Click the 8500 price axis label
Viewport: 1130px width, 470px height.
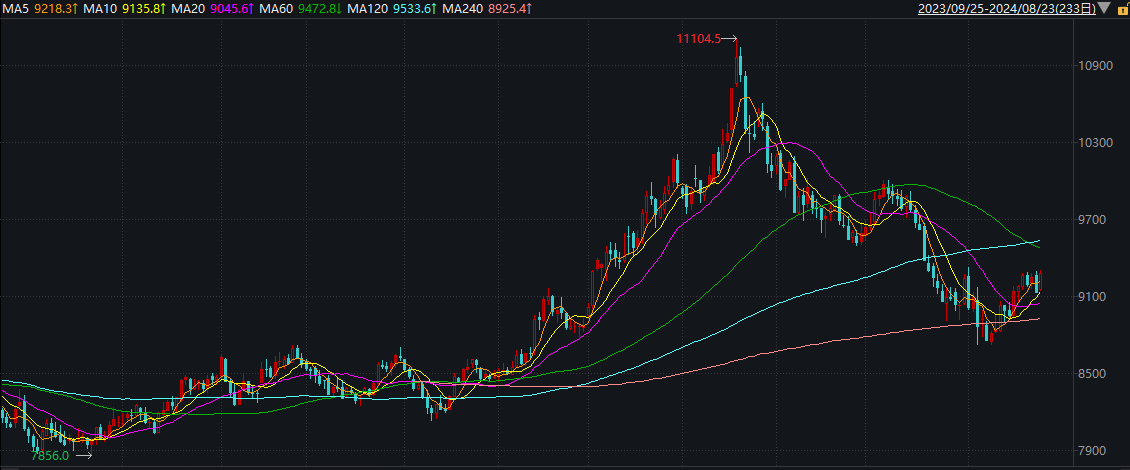[1091, 374]
